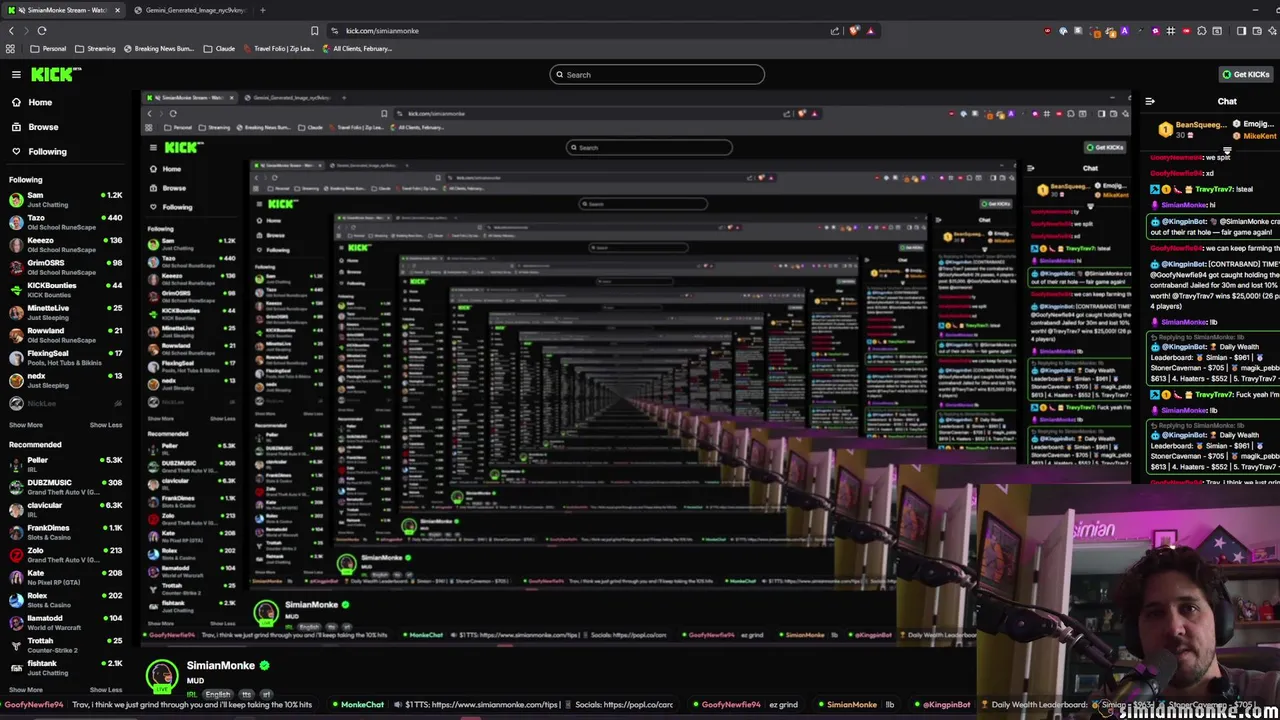Screen dimensions: 1280x720
Task: Click SimianMonke channel name below the player
Action: click(221, 666)
